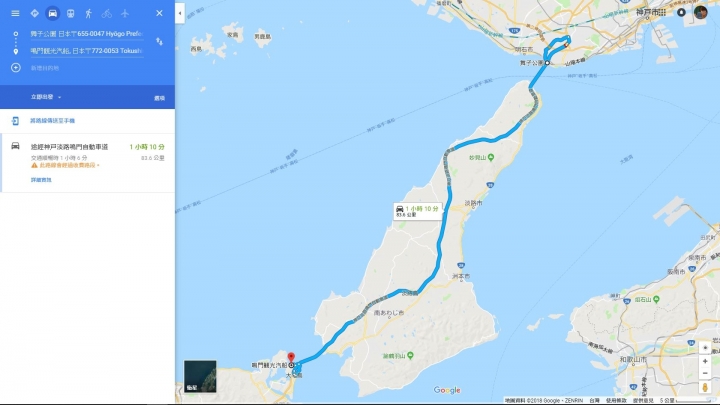720x405 pixels.
Task: Open Street View pegman icon
Action: point(705,388)
